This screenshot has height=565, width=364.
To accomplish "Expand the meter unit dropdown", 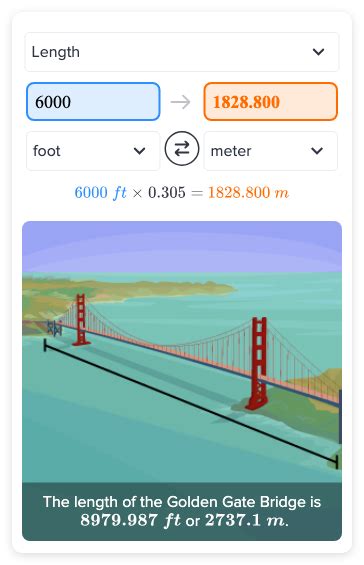I will click(270, 151).
